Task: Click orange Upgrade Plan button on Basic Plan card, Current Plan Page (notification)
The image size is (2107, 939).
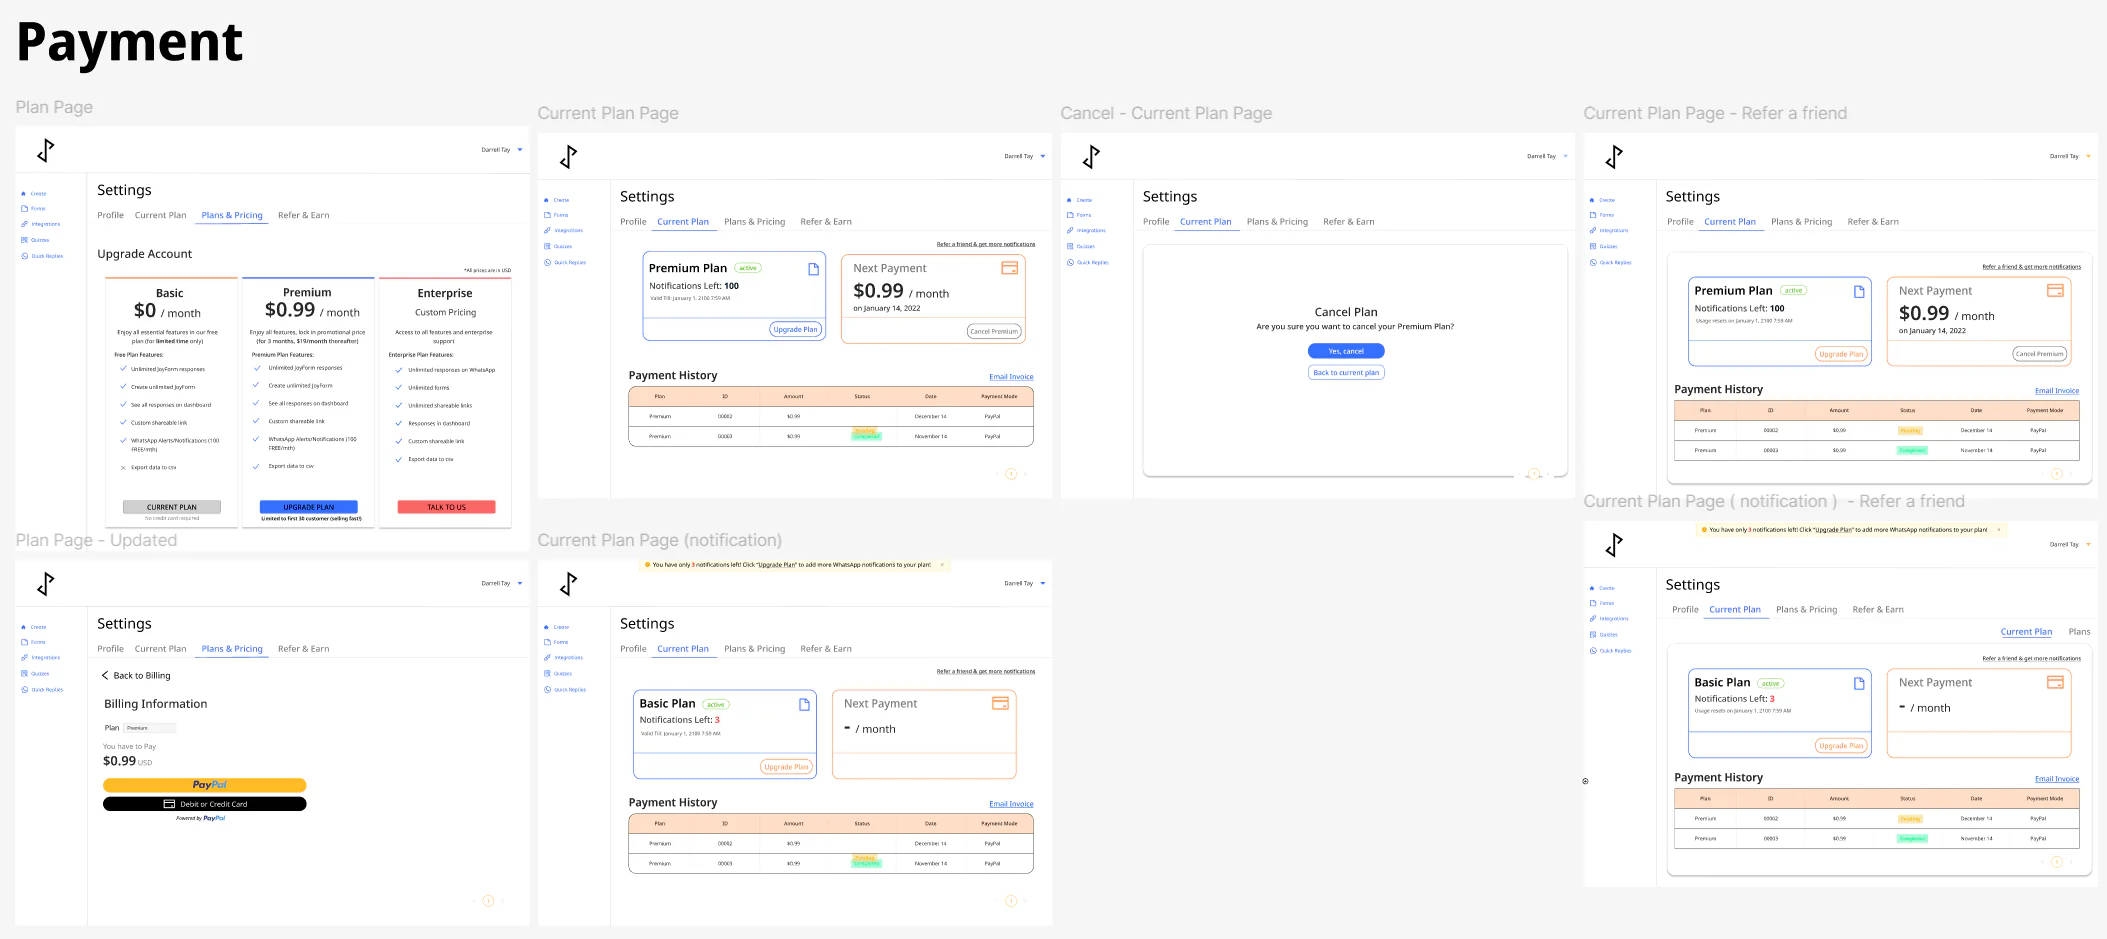Action: [786, 767]
